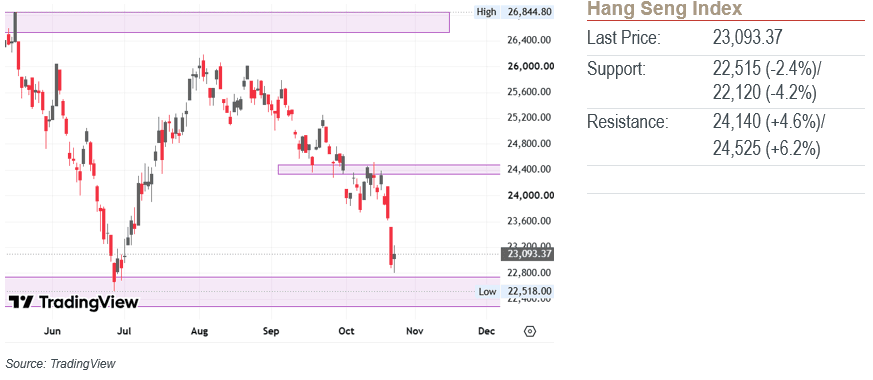This screenshot has height=380, width=873.
Task: Click the 26,844.80 high value label
Action: (x=527, y=12)
